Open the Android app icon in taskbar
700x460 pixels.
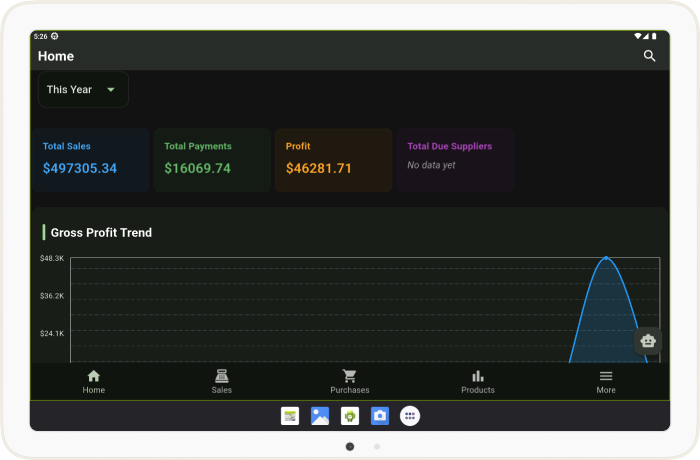tap(350, 416)
